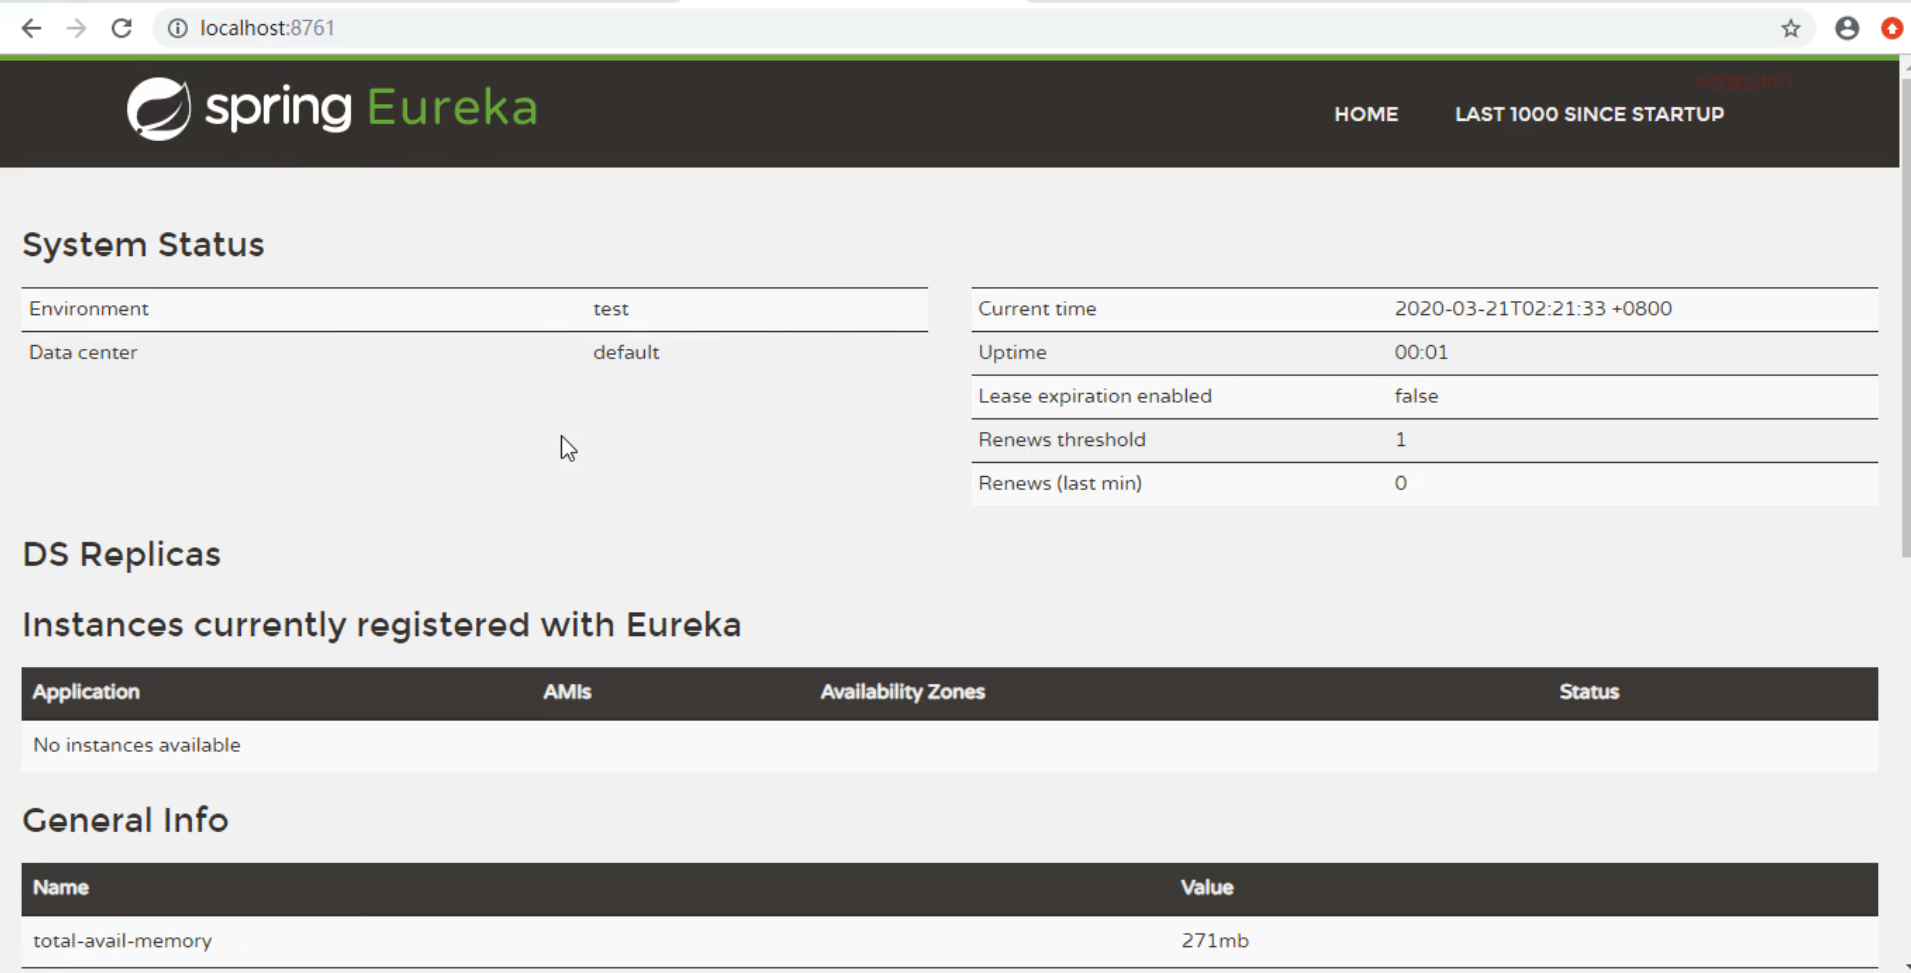
Task: Select the Uptime value 00:01
Action: (x=1421, y=352)
